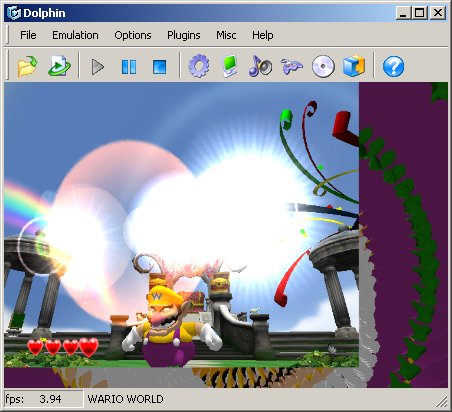Open the Emulation menu
The width and height of the screenshot is (452, 412).
75,35
